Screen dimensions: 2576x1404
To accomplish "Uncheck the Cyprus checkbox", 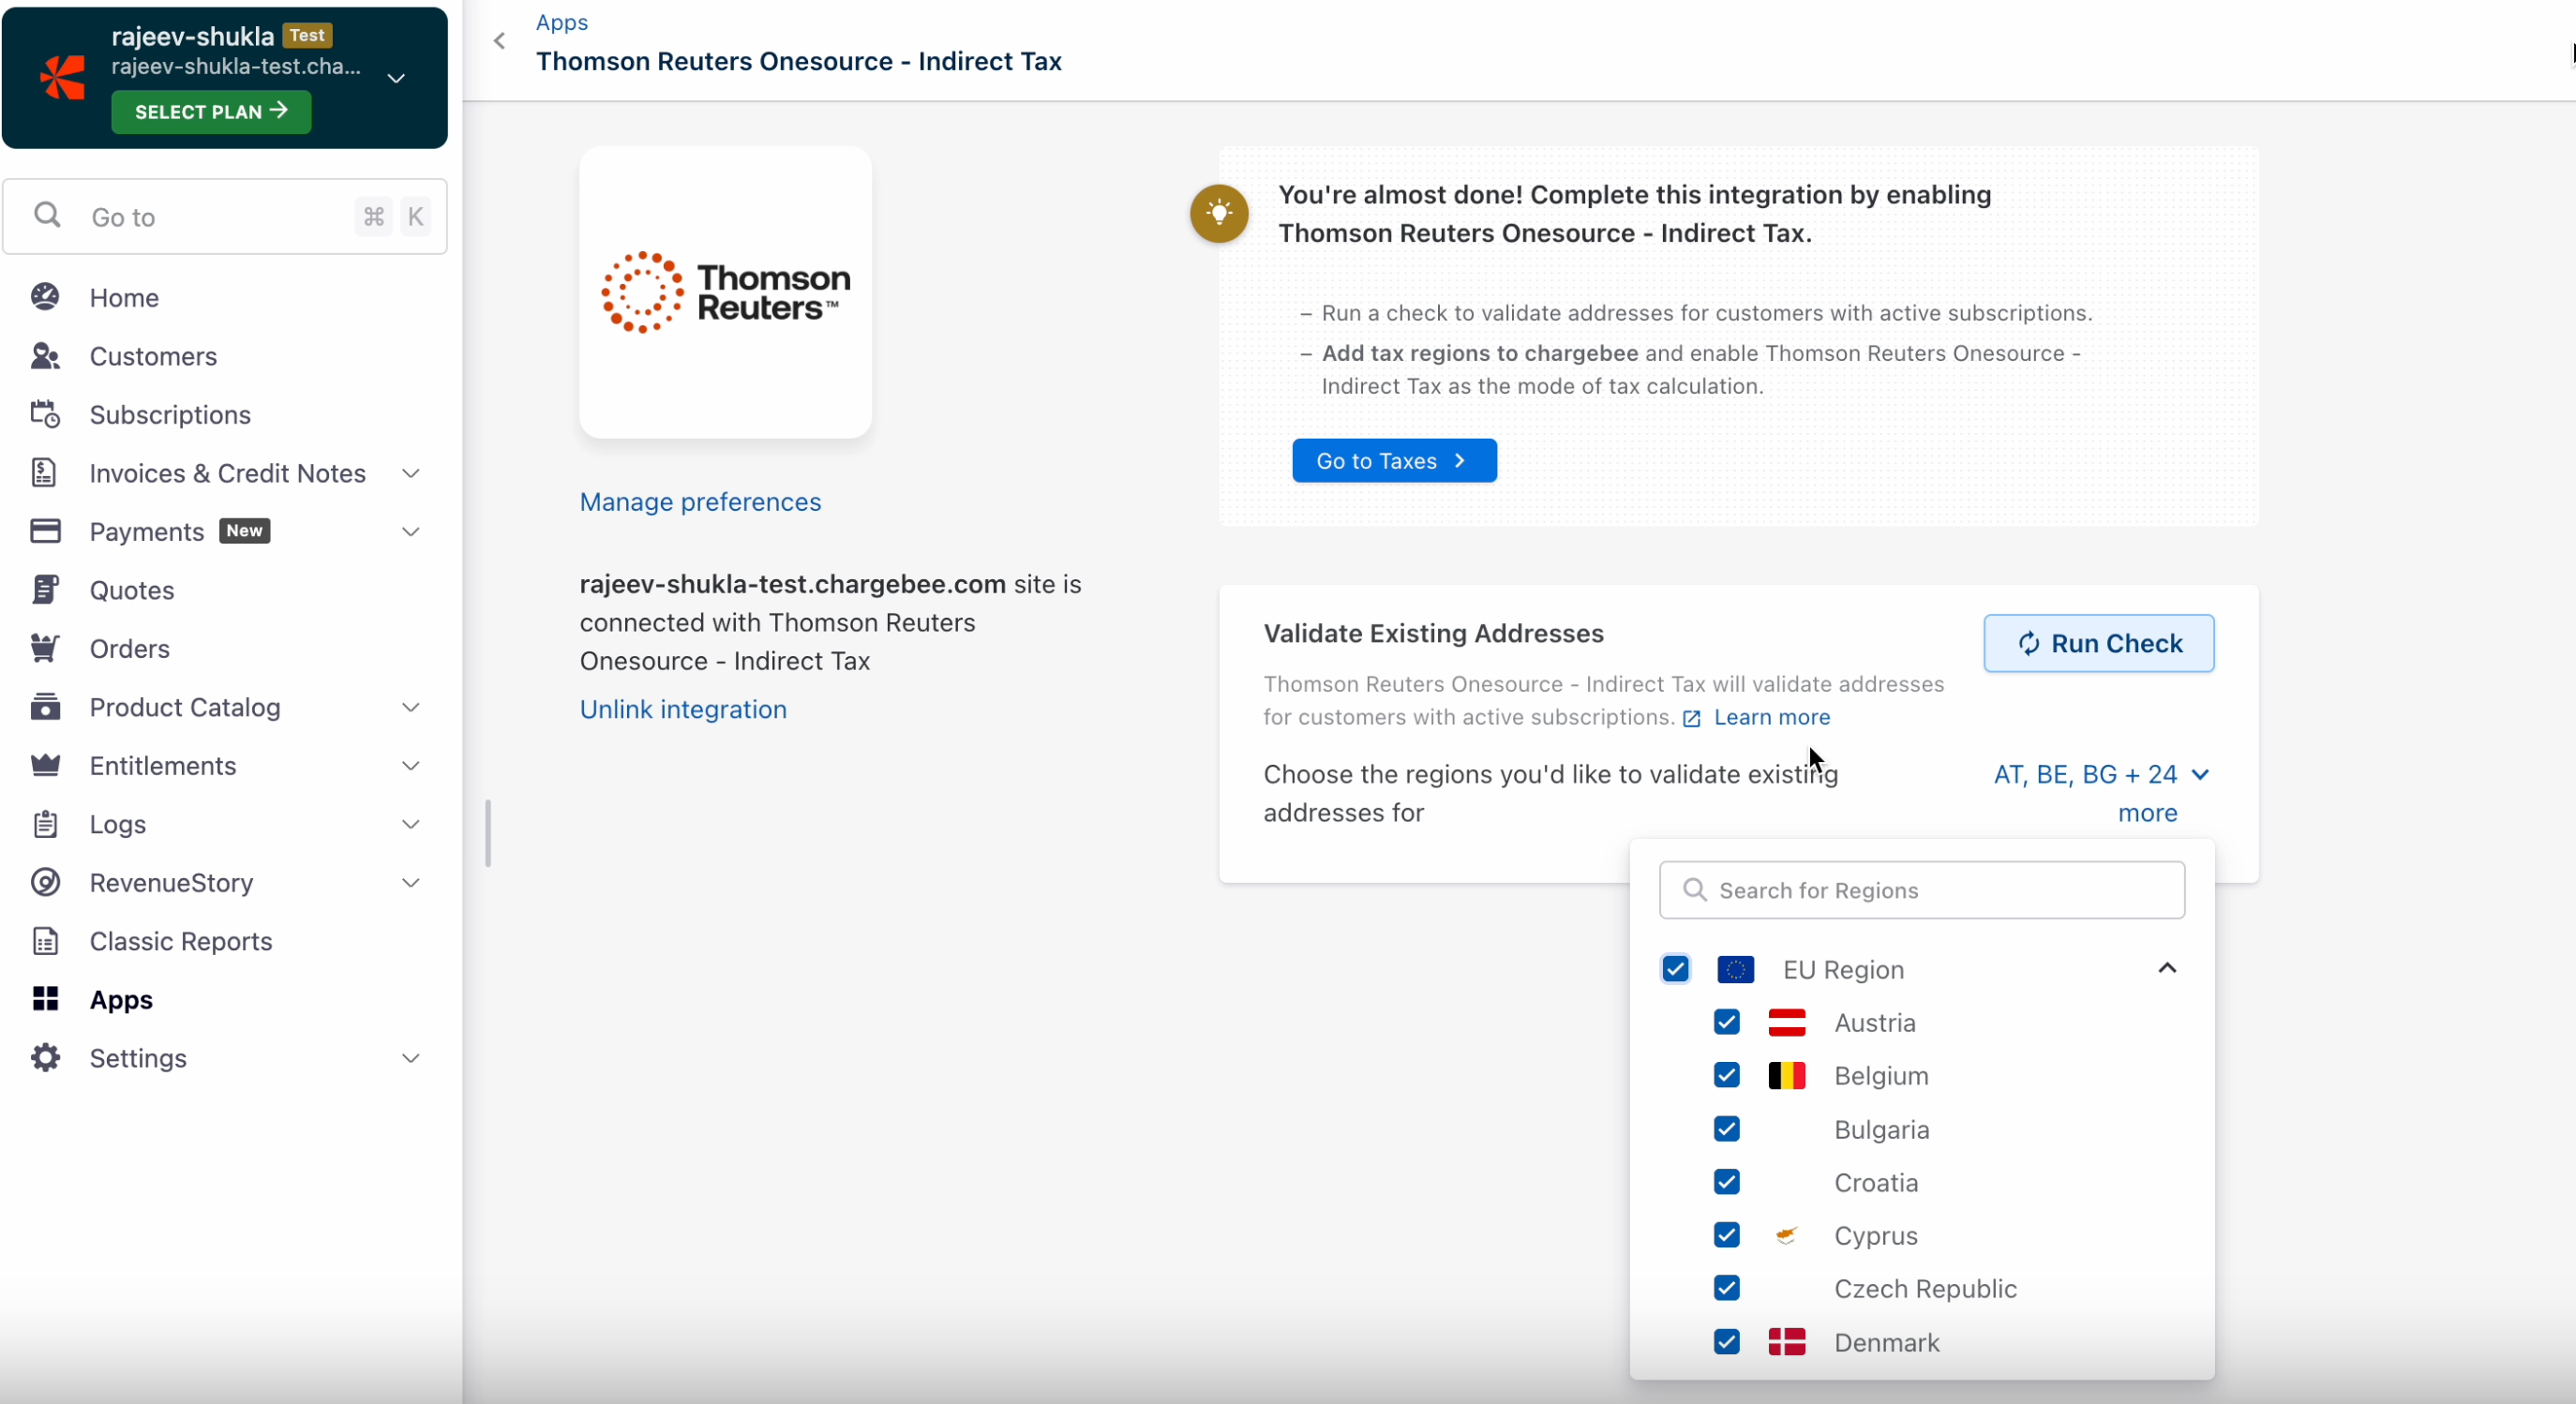I will 1727,1235.
